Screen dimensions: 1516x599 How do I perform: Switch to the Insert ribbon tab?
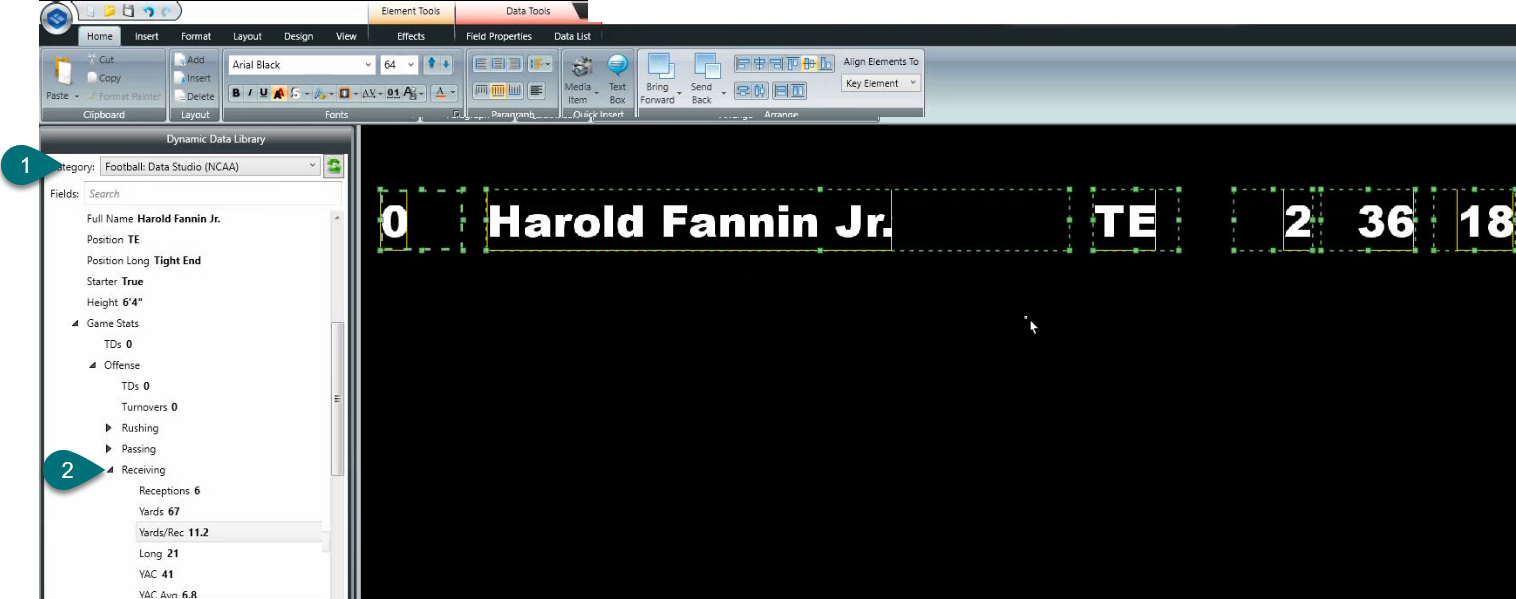point(147,37)
